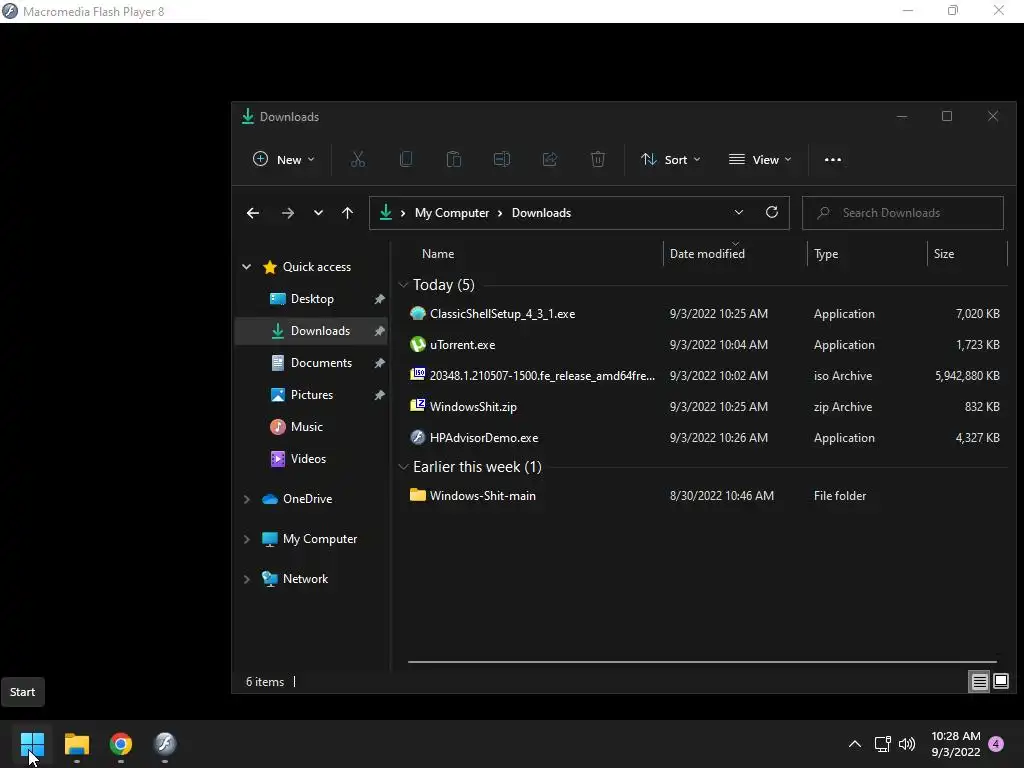
Task: Click the Windows-Shit-main folder icon
Action: (x=417, y=495)
